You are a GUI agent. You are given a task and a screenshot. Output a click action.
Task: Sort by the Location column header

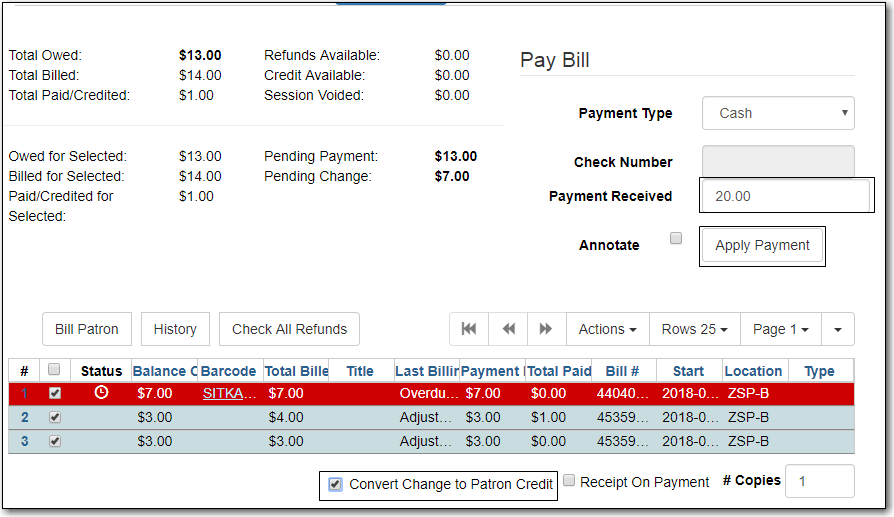753,371
